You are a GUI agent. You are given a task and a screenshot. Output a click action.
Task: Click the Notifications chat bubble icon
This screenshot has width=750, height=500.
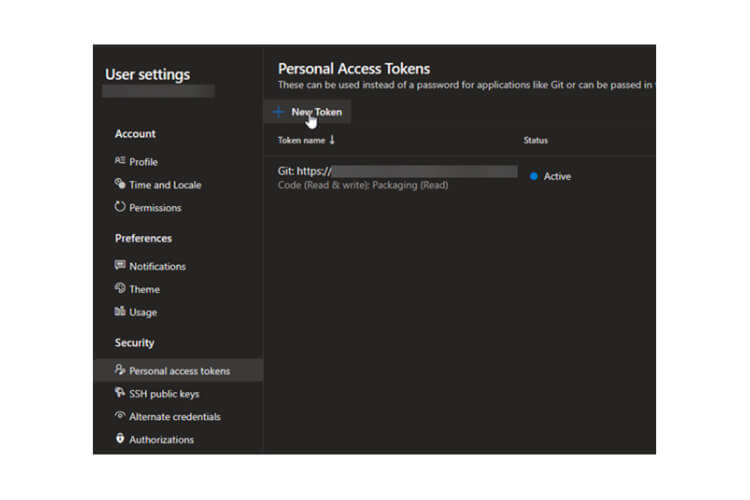(x=120, y=266)
